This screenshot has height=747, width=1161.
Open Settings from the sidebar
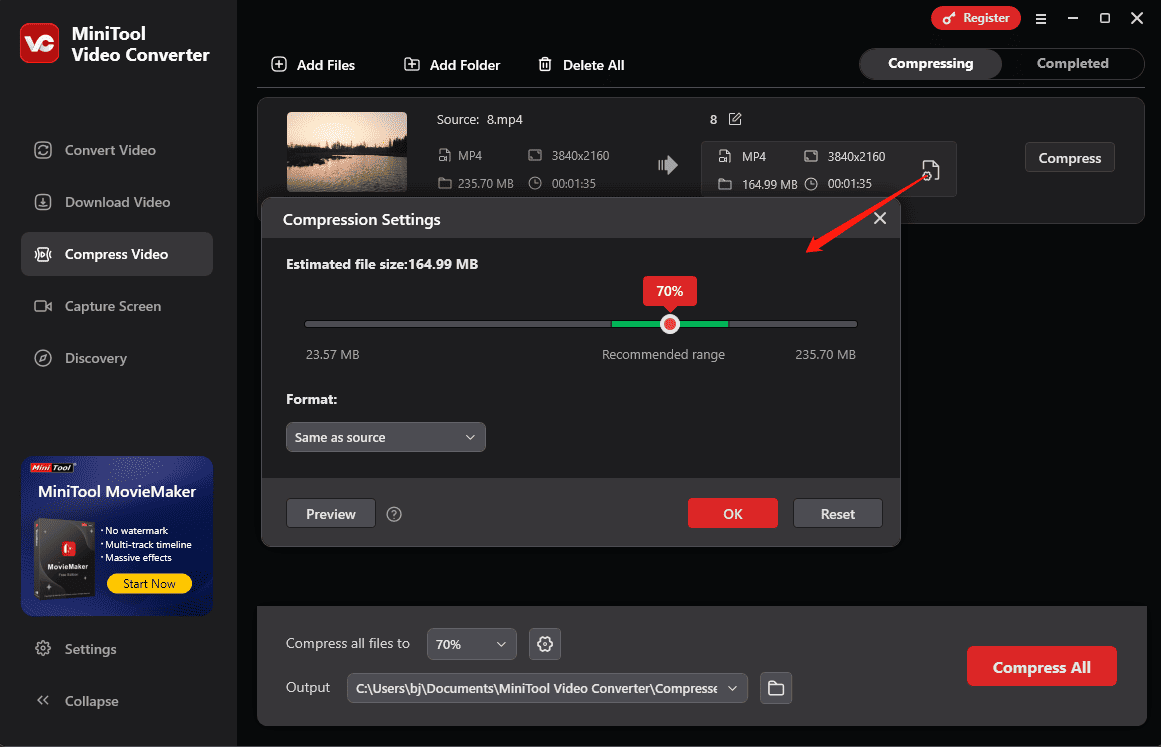[76, 649]
